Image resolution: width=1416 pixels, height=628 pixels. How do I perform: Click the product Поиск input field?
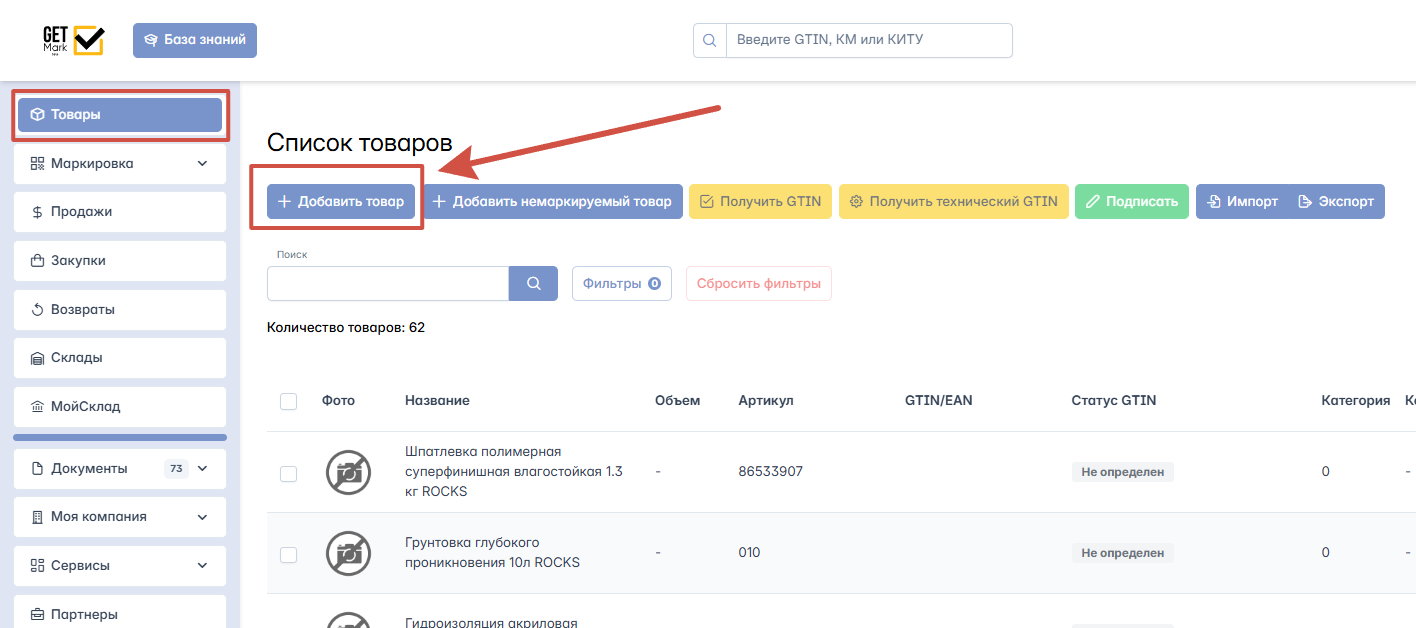pos(388,283)
